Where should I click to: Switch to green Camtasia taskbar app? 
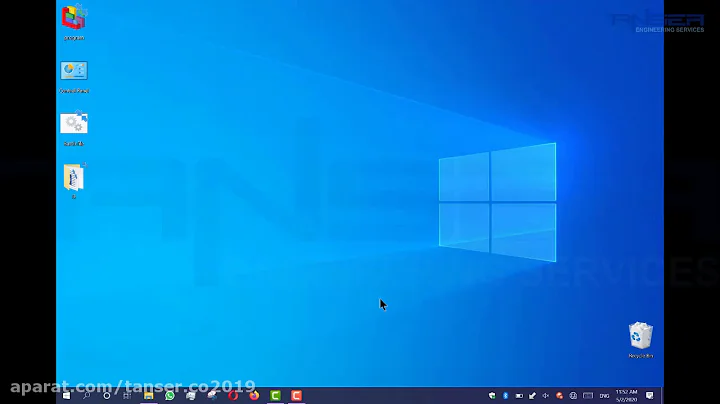pos(275,396)
